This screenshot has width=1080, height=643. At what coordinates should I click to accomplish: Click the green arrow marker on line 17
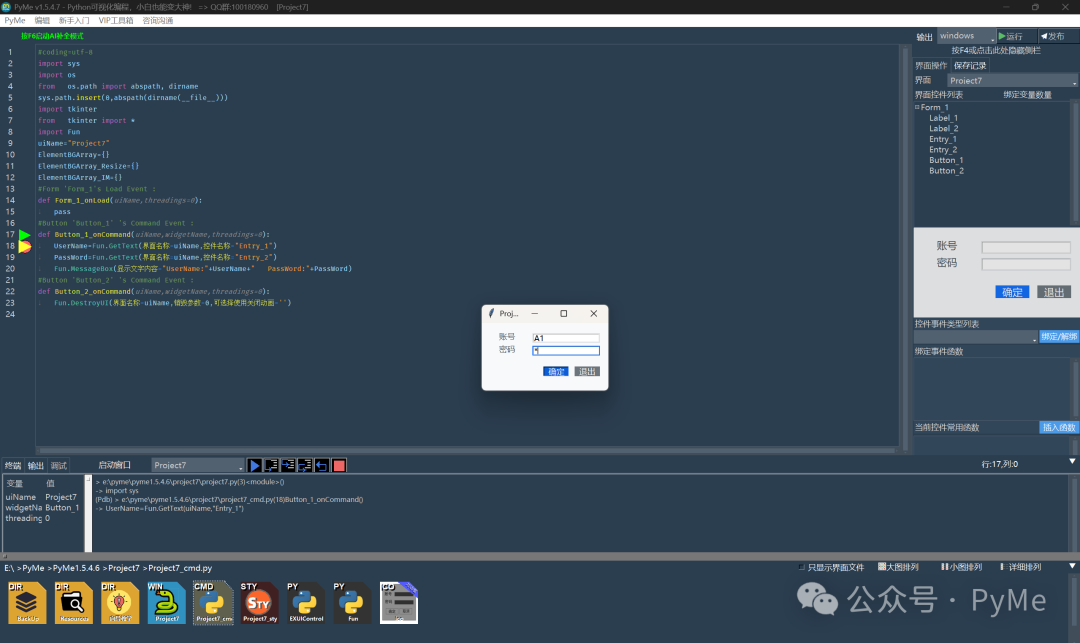point(24,234)
